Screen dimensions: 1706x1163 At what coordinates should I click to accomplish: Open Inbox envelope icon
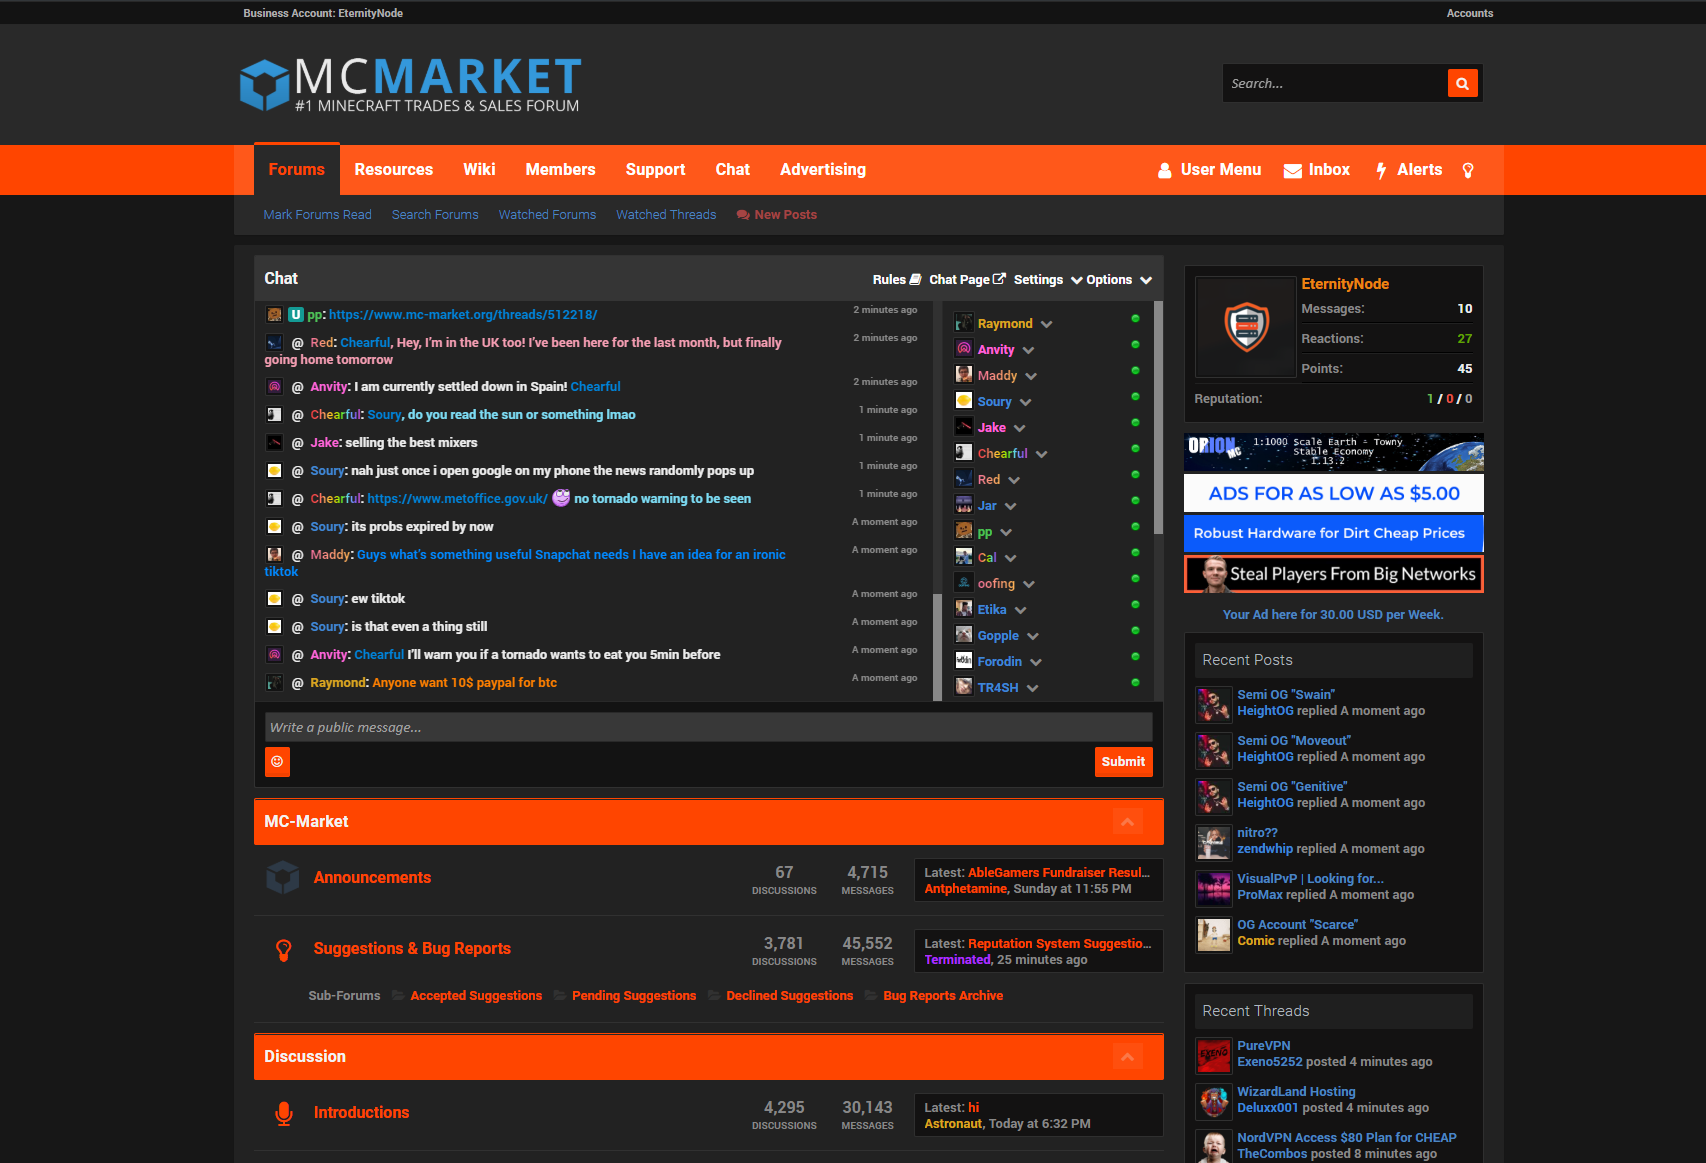click(1293, 171)
